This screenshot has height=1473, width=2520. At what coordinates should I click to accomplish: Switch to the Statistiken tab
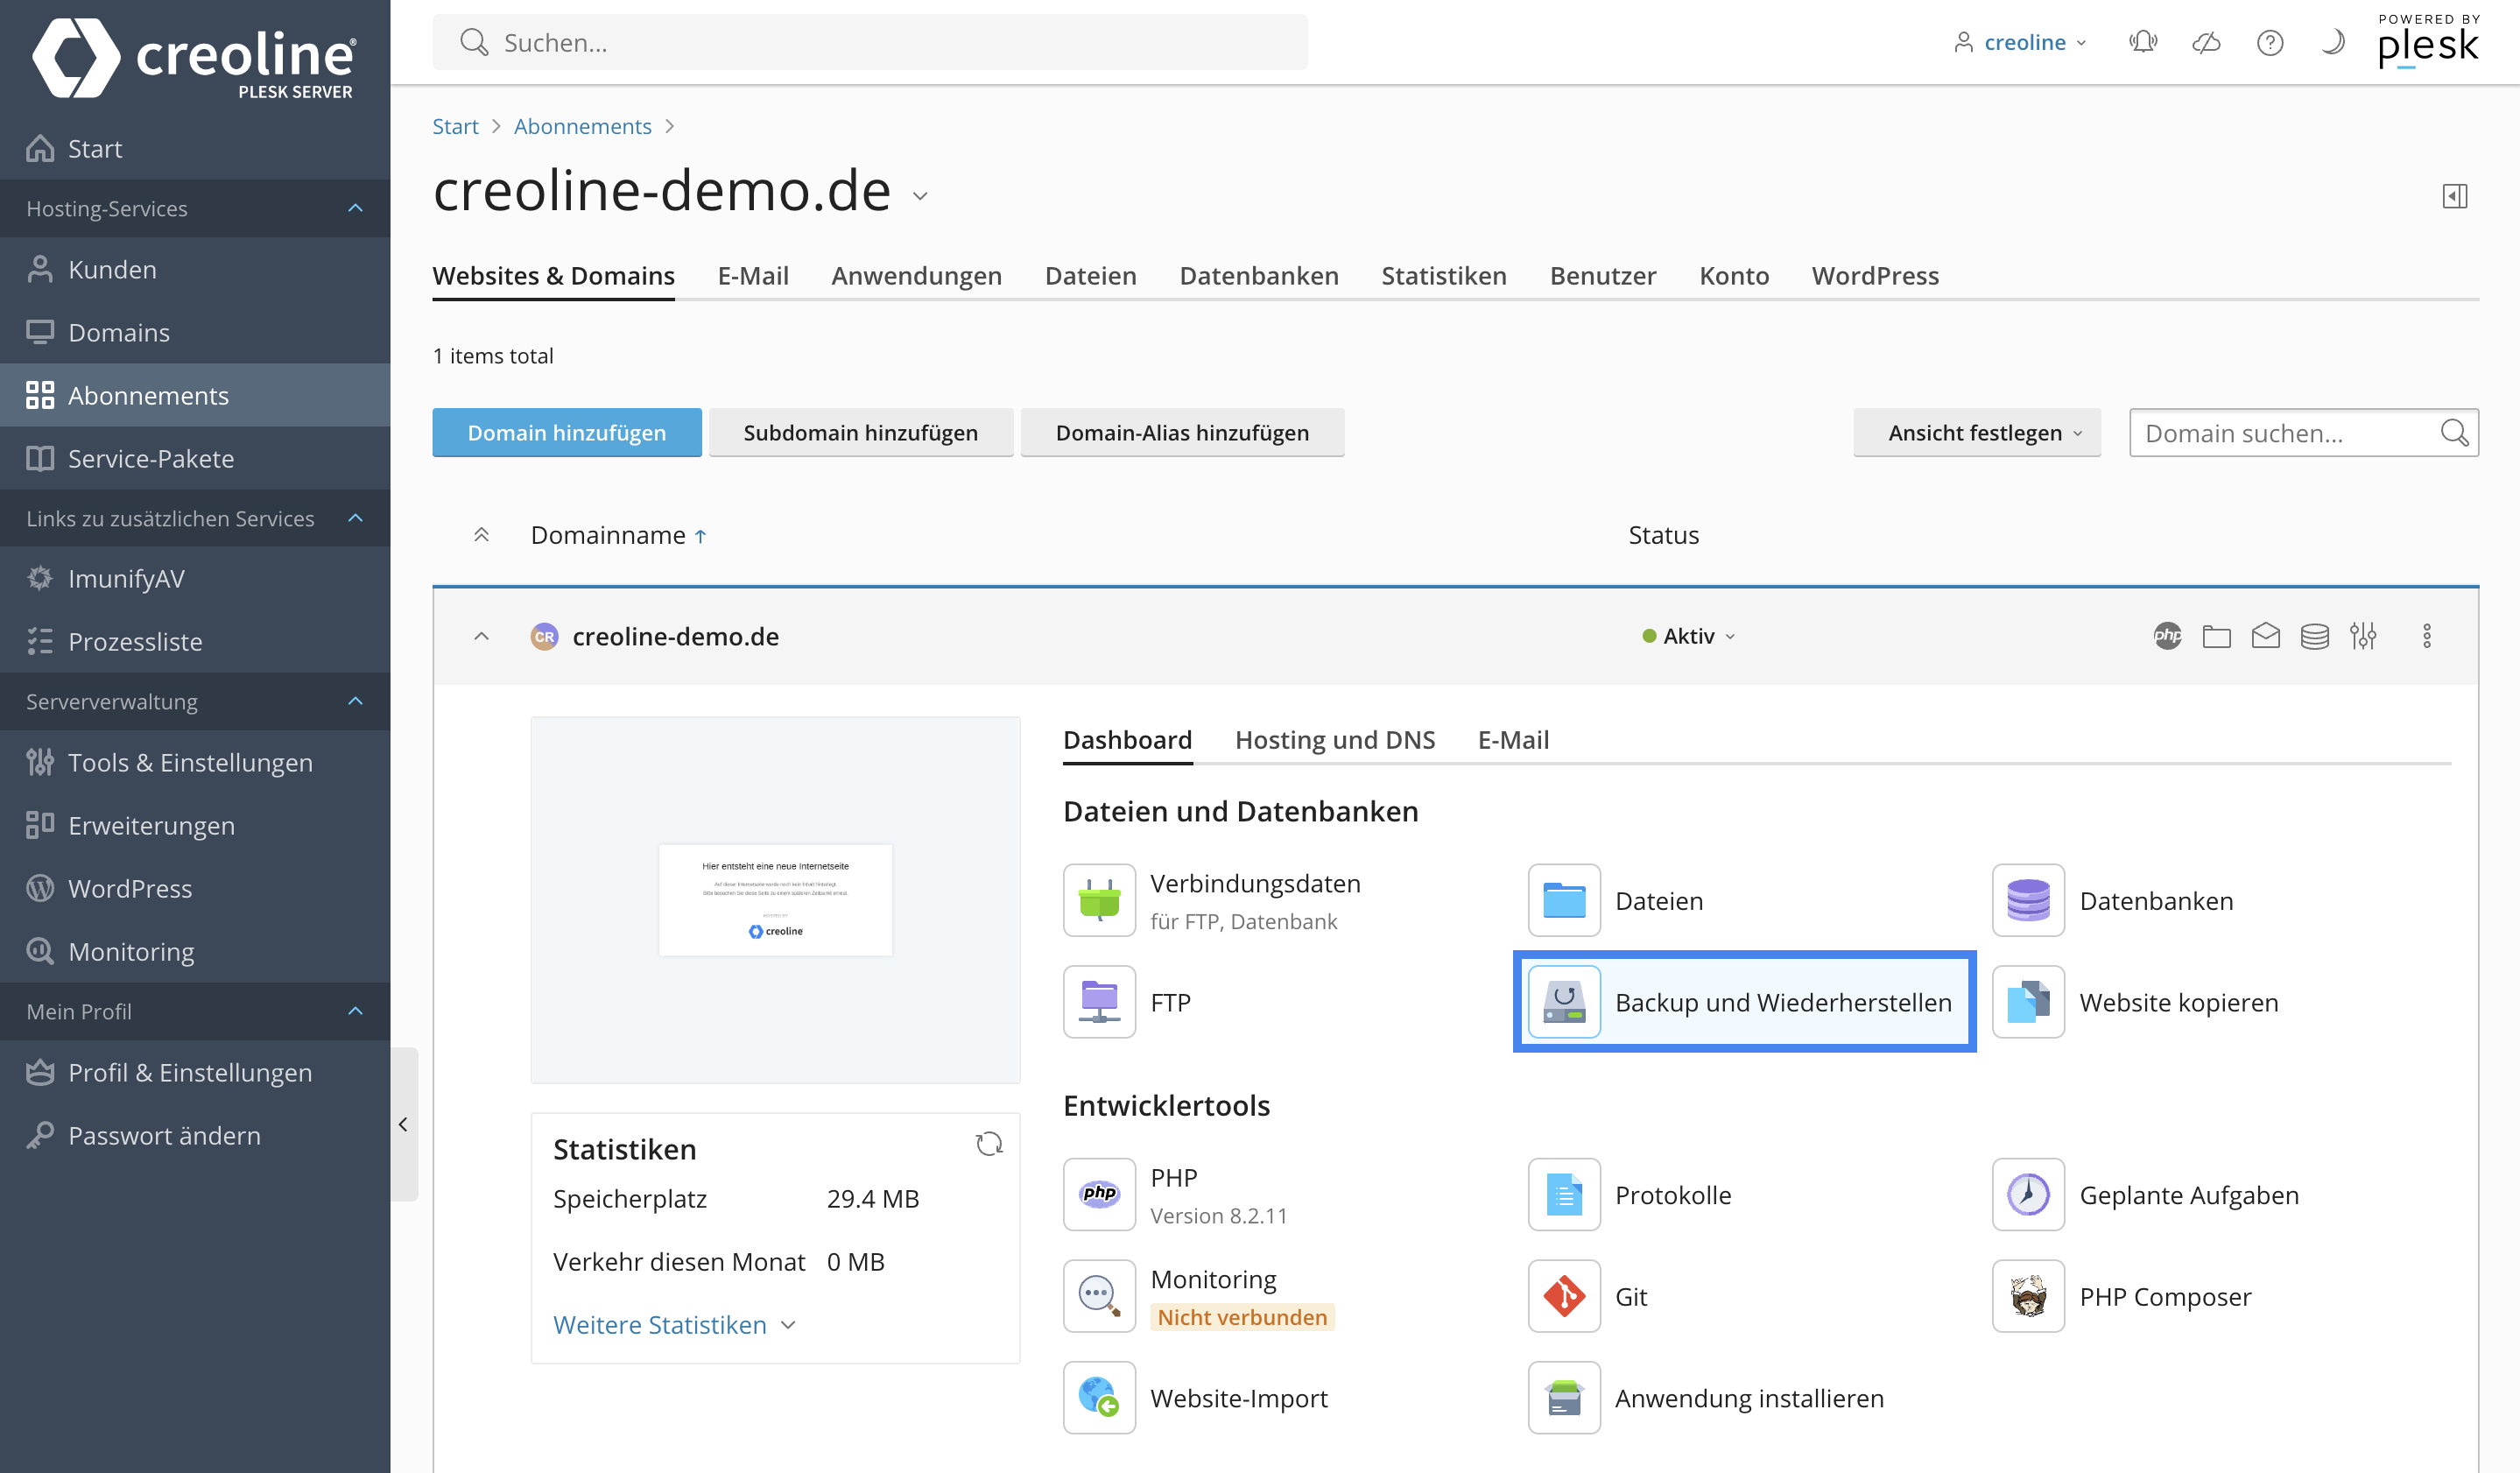click(x=1444, y=275)
